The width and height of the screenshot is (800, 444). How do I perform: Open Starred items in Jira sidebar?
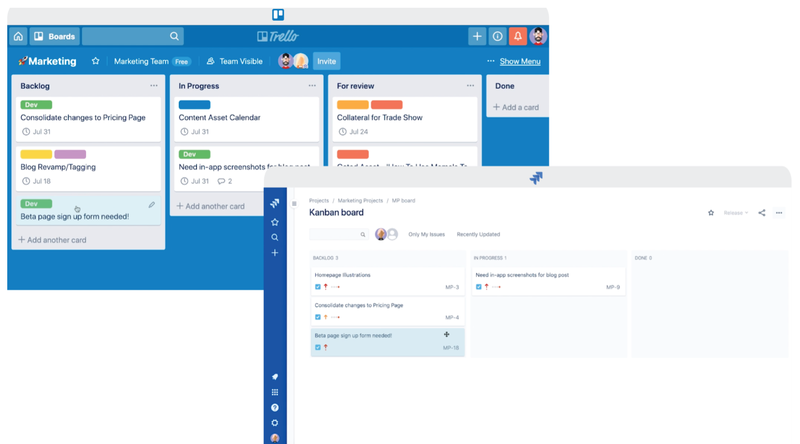coord(274,222)
